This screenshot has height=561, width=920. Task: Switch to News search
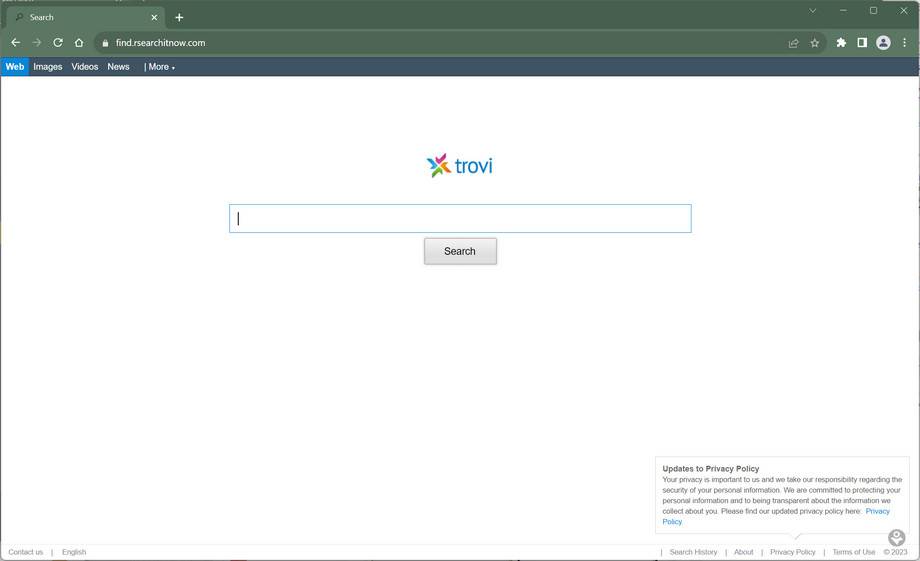(x=118, y=67)
